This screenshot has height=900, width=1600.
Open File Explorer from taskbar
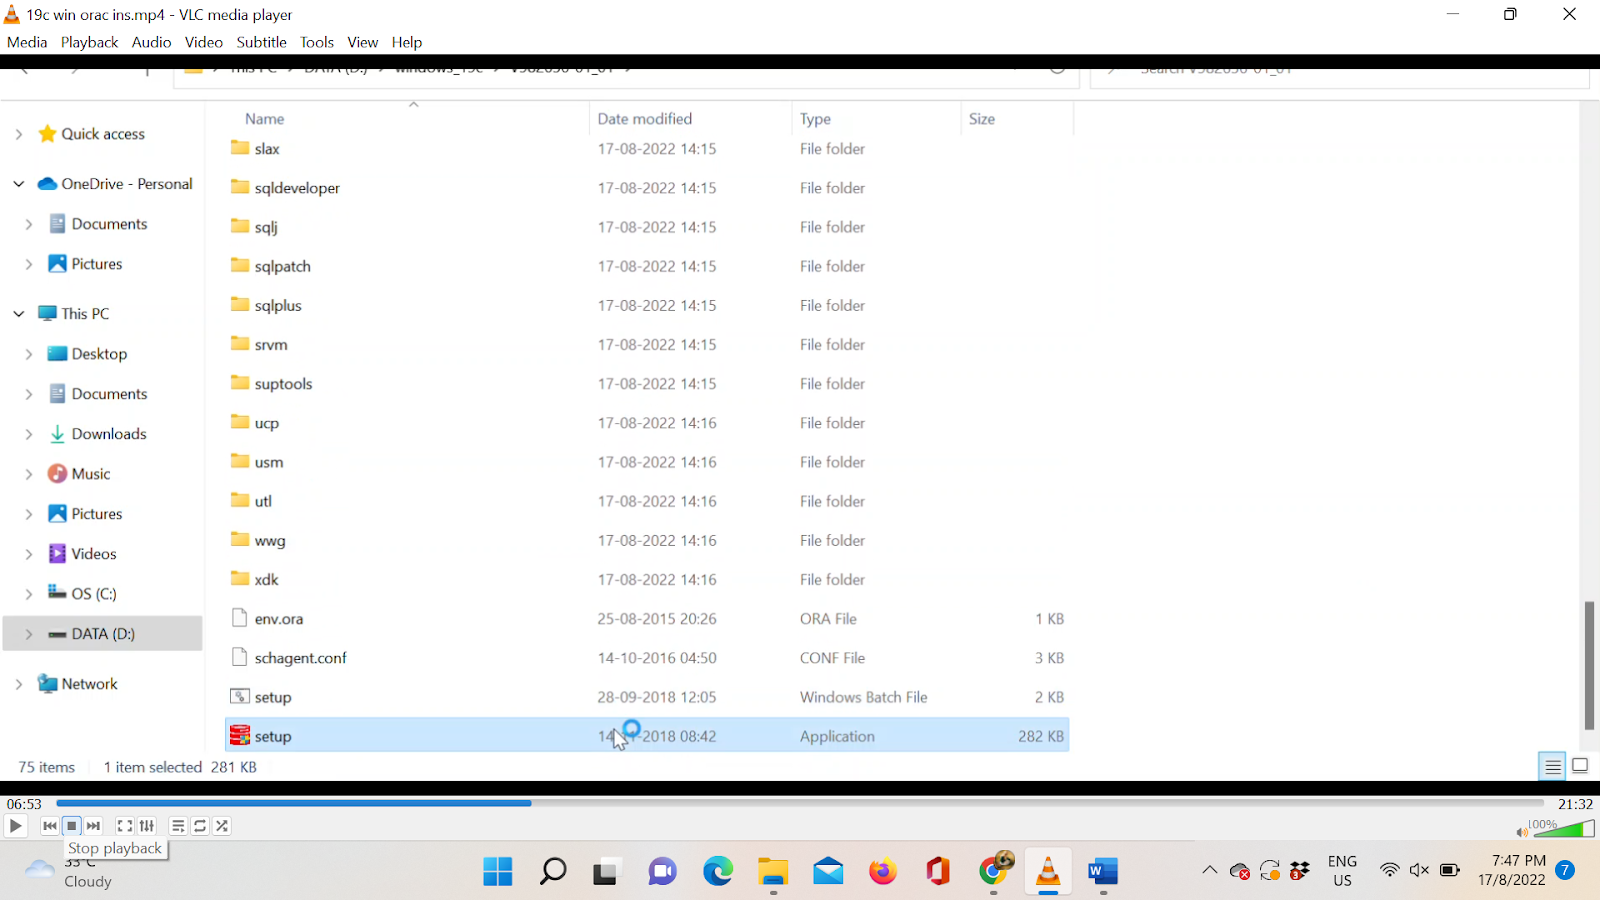click(x=773, y=872)
